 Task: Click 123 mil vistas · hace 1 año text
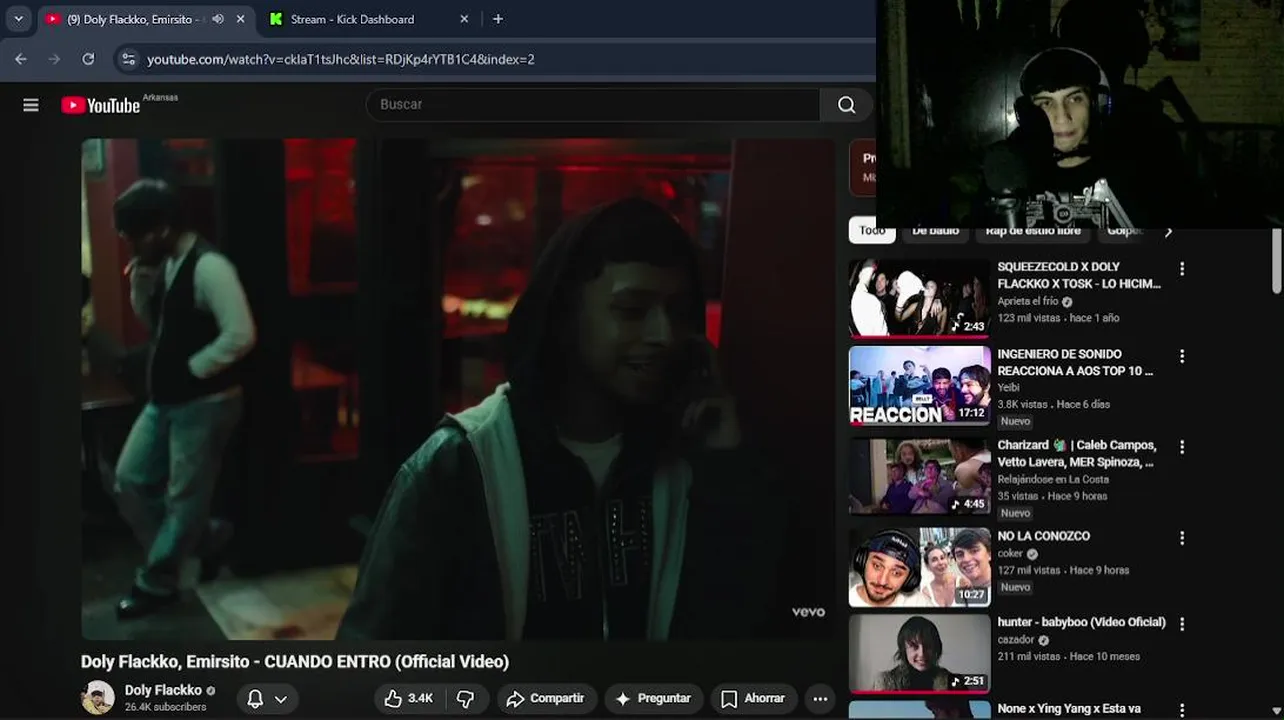pos(1058,318)
